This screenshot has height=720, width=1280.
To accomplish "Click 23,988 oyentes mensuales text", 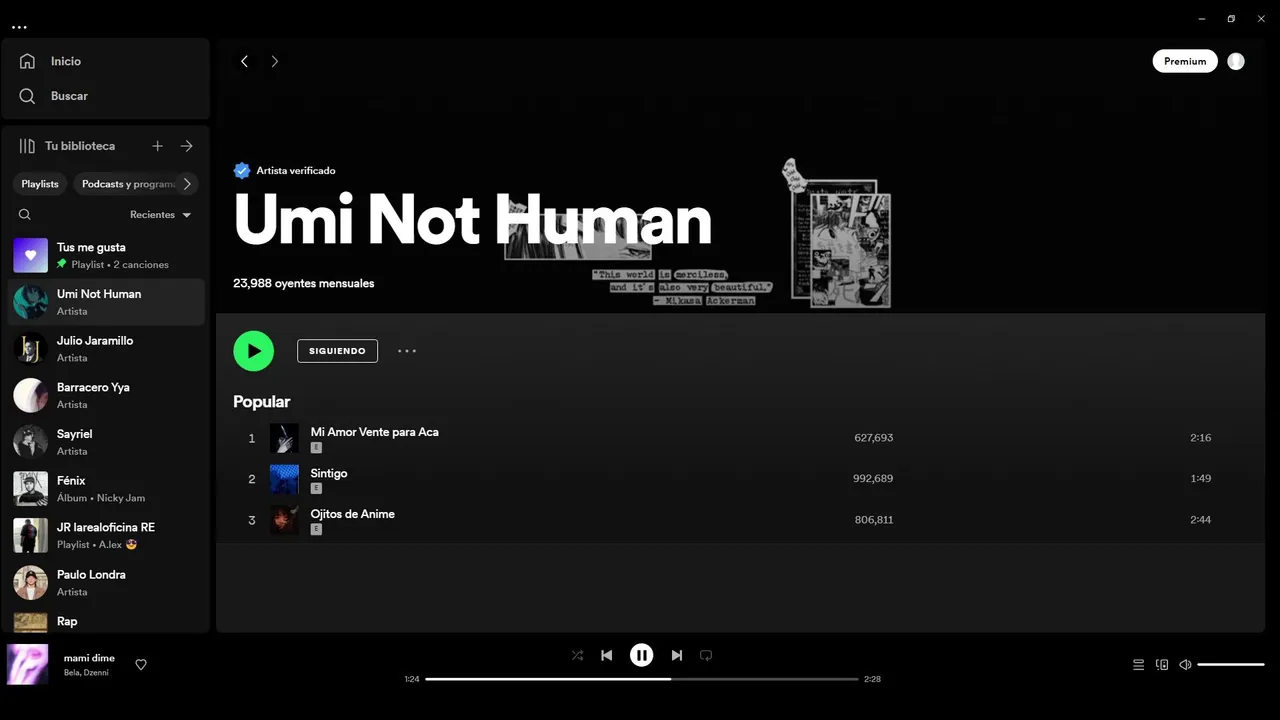I will tap(303, 283).
